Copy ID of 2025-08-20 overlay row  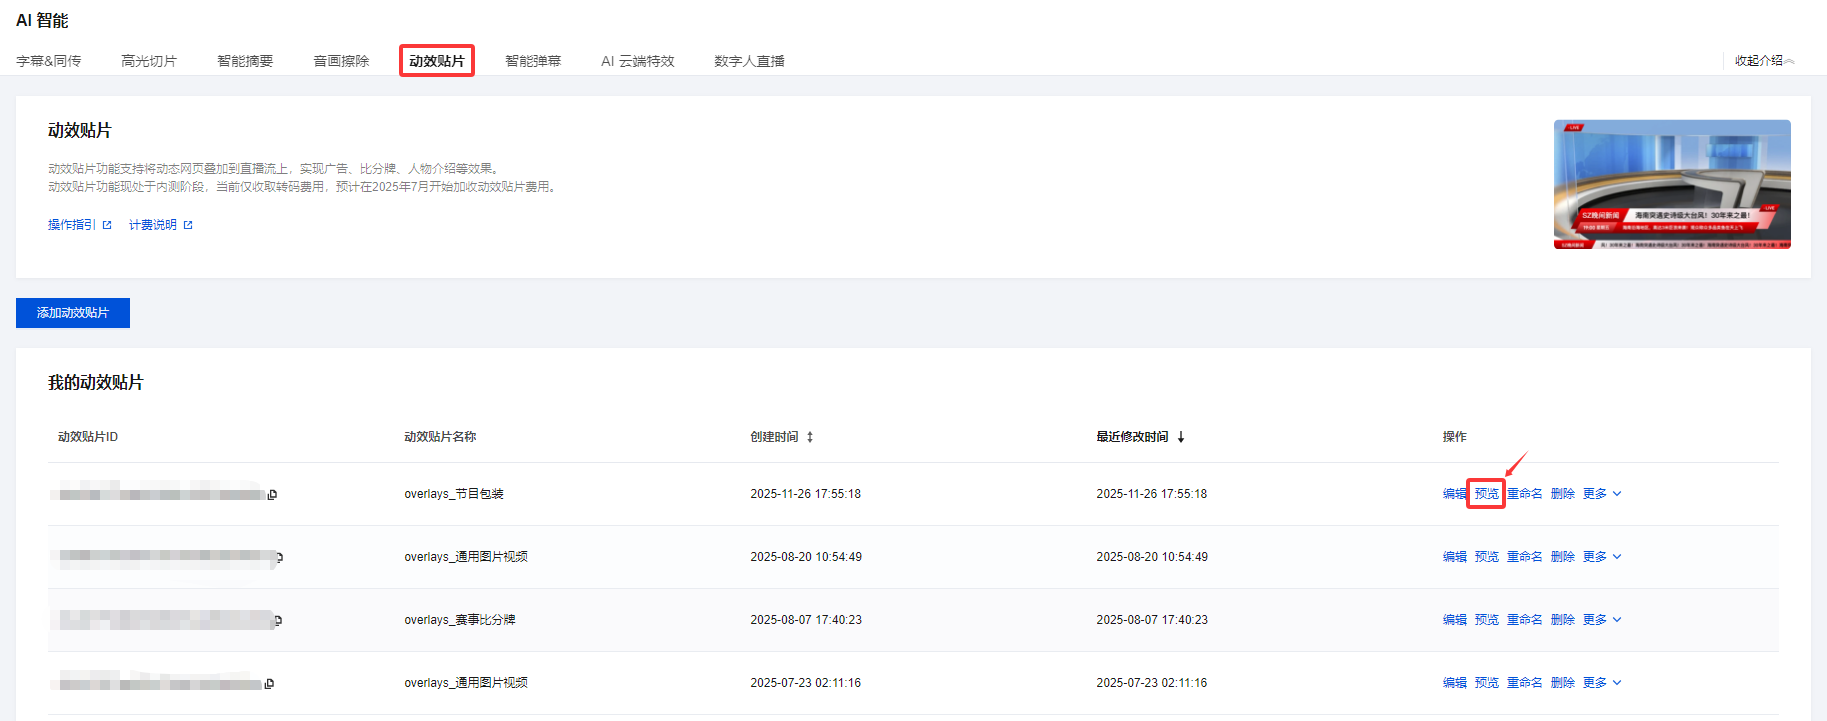(x=279, y=558)
